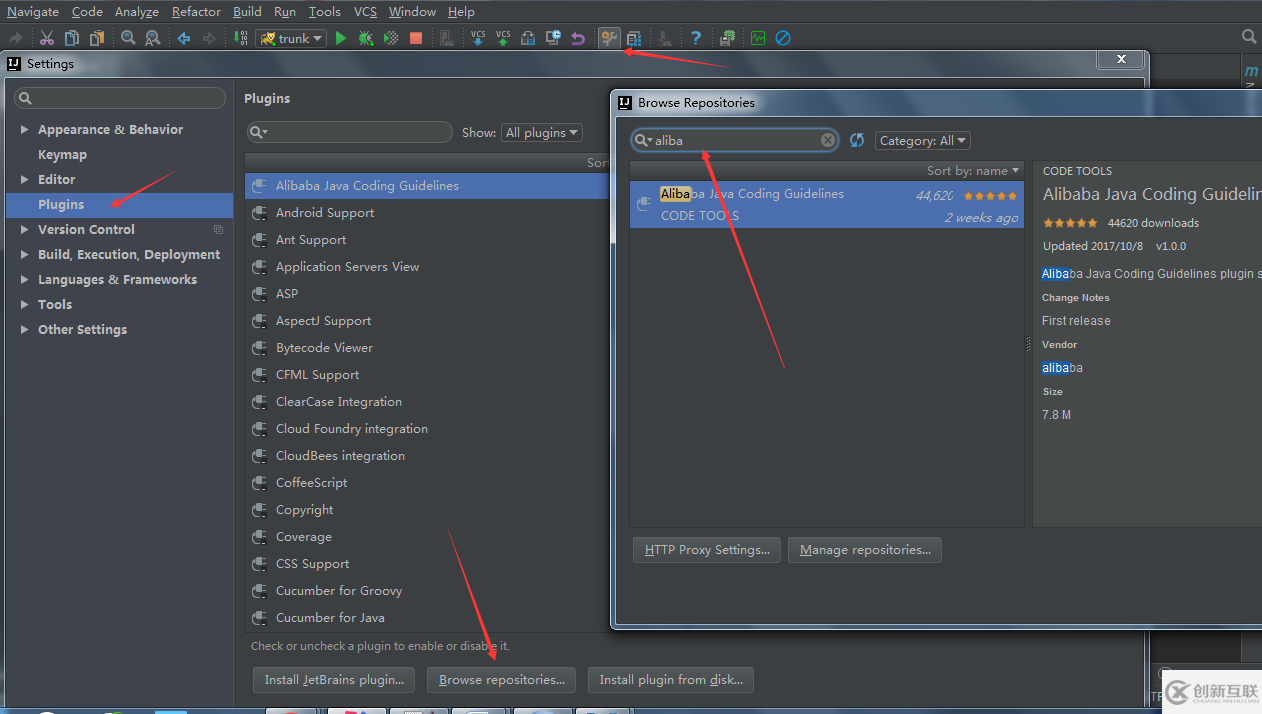Expand the Editor settings node

(x=25, y=180)
